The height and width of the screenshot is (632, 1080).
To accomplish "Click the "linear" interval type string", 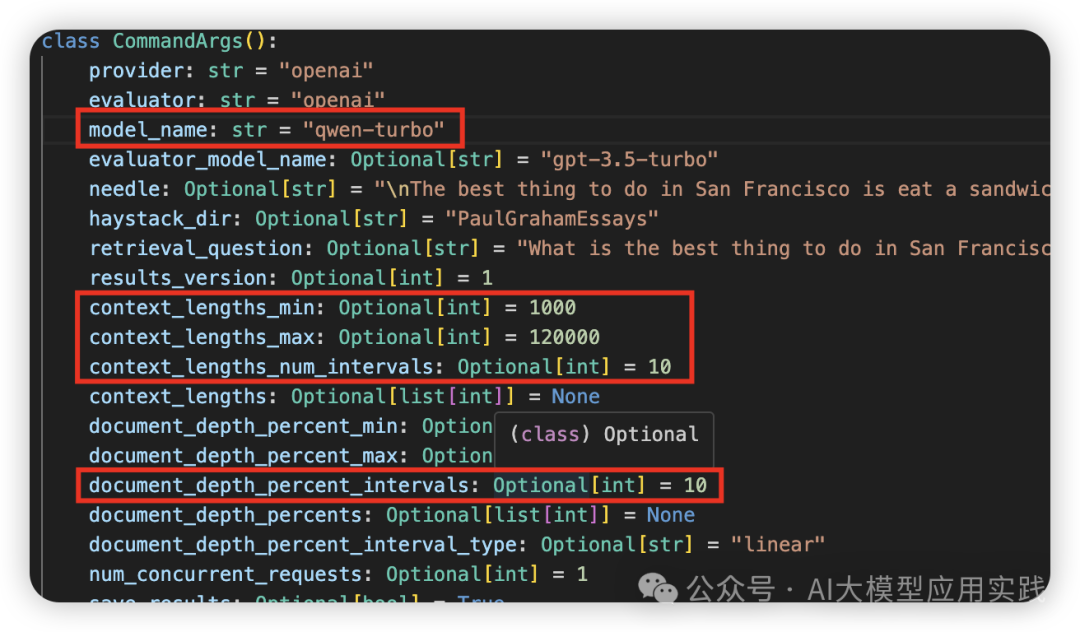I will pos(777,545).
